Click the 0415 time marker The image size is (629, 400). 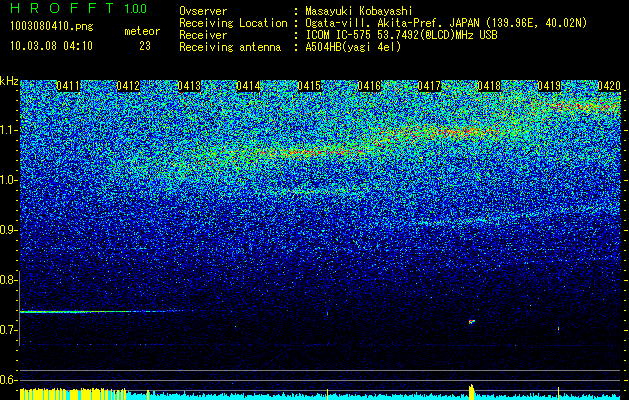click(309, 86)
